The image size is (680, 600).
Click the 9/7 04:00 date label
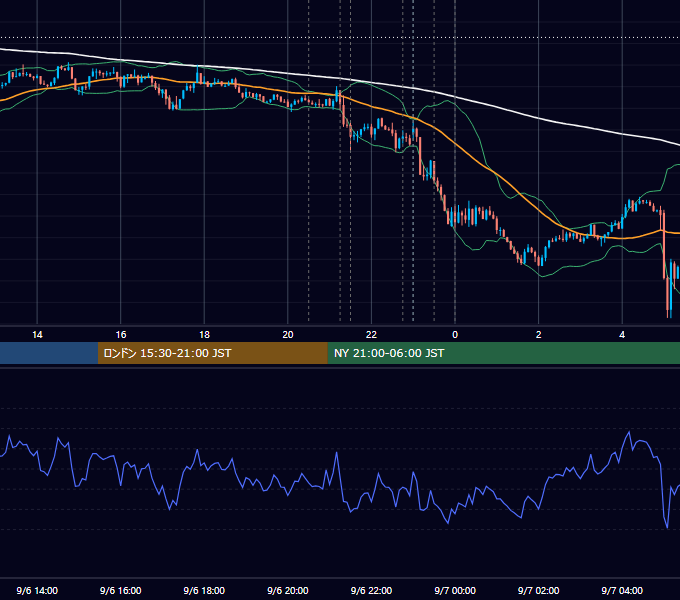(622, 590)
